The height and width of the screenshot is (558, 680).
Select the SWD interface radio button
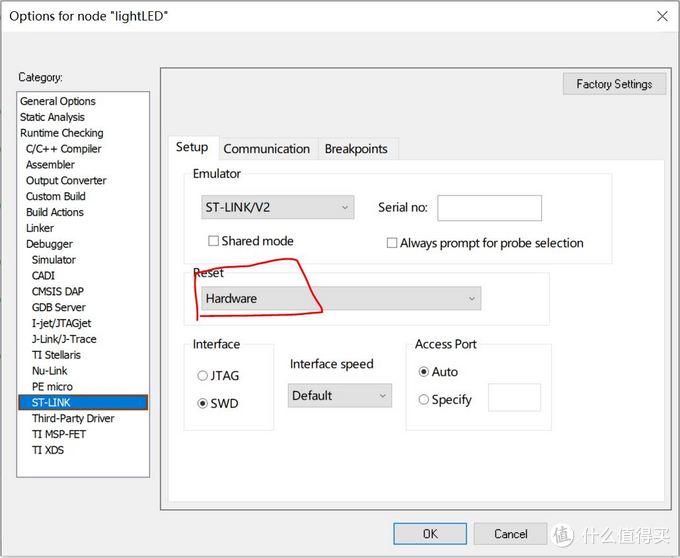(x=203, y=403)
